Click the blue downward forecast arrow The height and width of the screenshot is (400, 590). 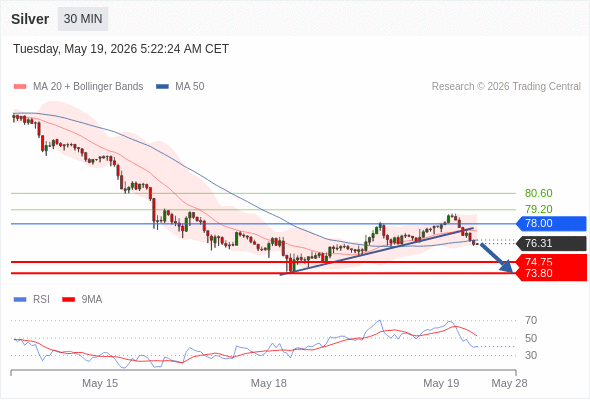pos(497,258)
